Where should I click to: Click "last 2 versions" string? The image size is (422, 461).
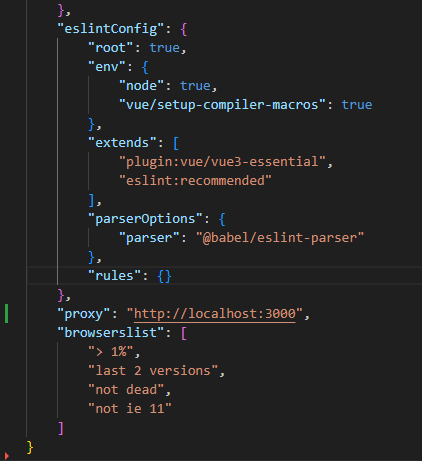[153, 371]
